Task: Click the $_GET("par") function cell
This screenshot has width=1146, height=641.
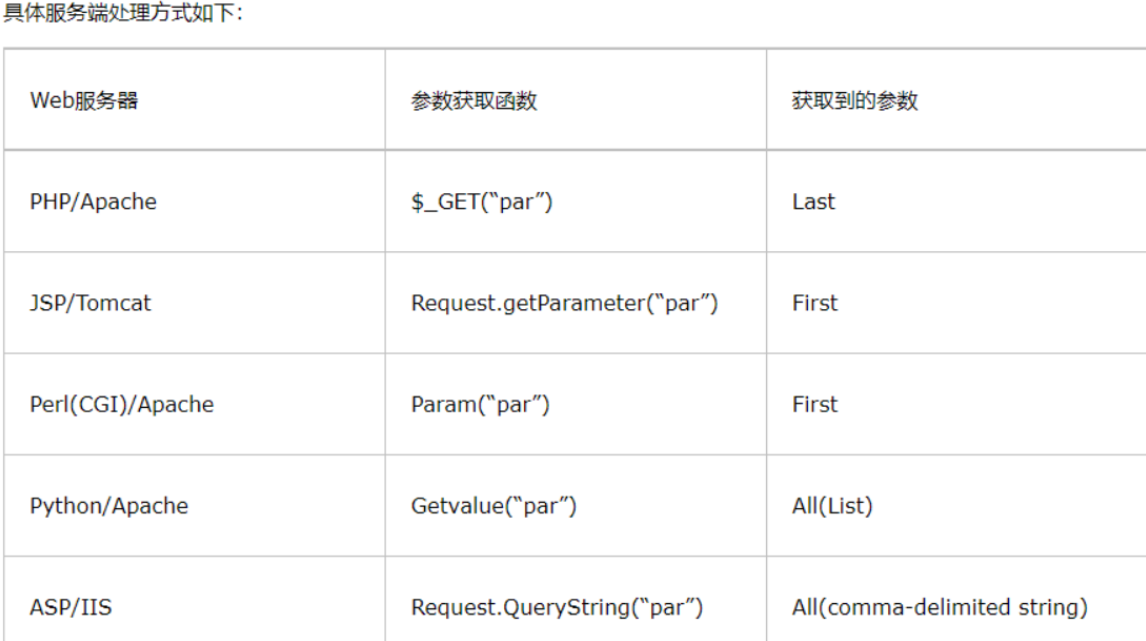Action: point(576,201)
